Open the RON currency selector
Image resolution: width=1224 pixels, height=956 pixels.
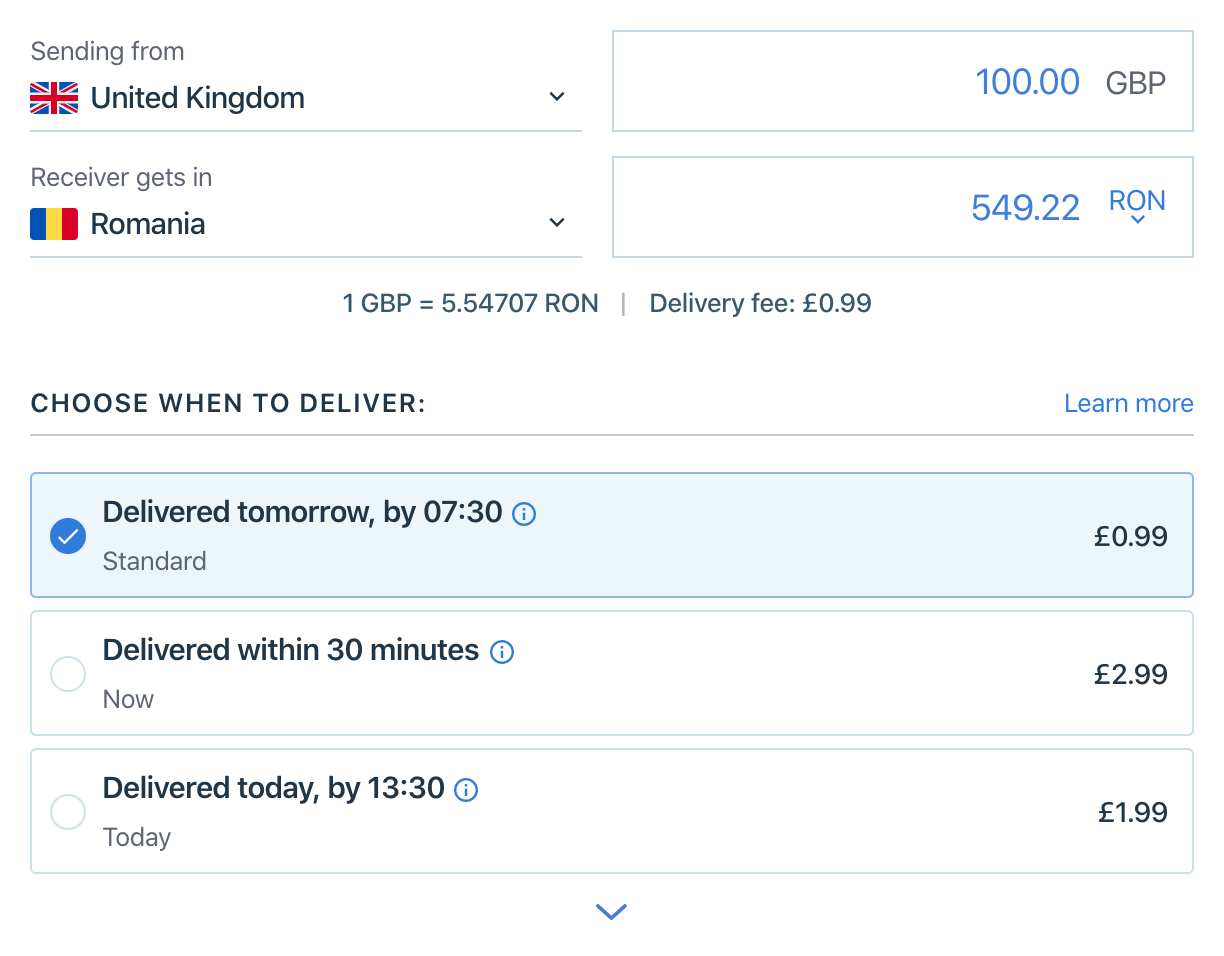pyautogui.click(x=1137, y=206)
